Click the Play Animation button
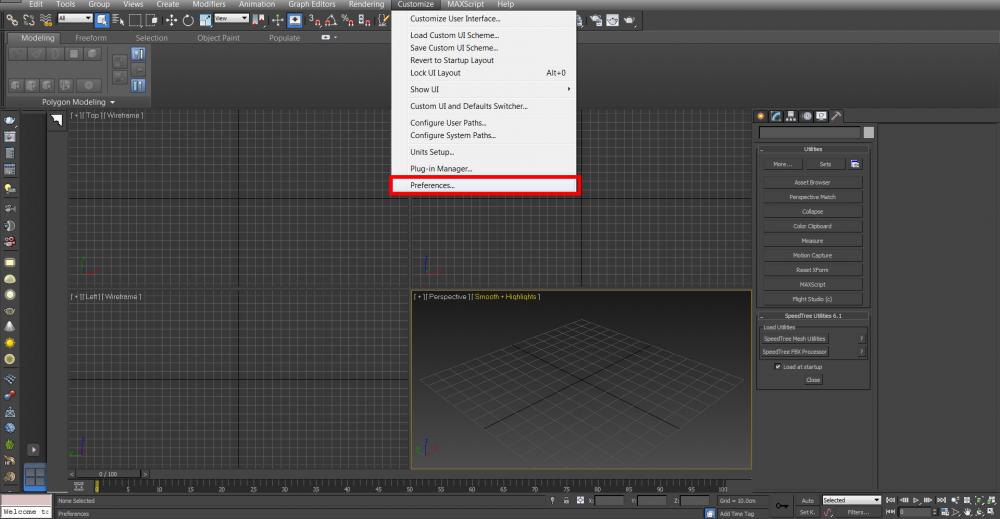The height and width of the screenshot is (519, 1000). tap(916, 501)
